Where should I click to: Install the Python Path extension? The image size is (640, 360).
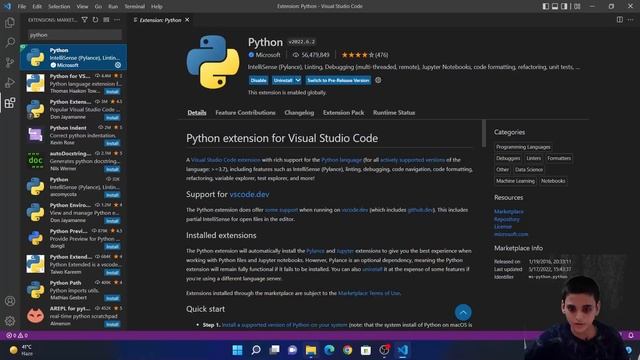(112, 298)
